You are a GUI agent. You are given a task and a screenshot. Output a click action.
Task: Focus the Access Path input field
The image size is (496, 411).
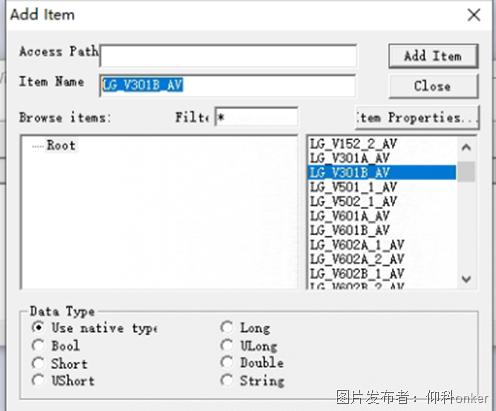click(x=228, y=56)
